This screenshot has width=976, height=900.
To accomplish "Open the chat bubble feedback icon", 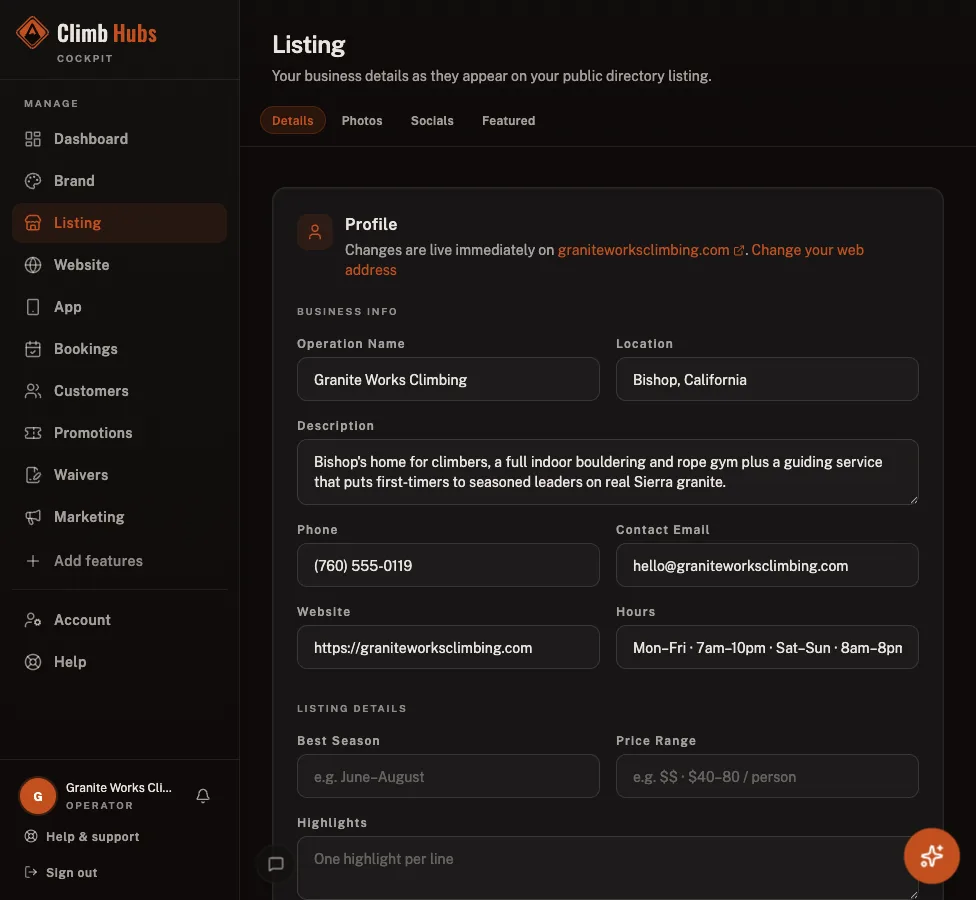I will (x=276, y=864).
